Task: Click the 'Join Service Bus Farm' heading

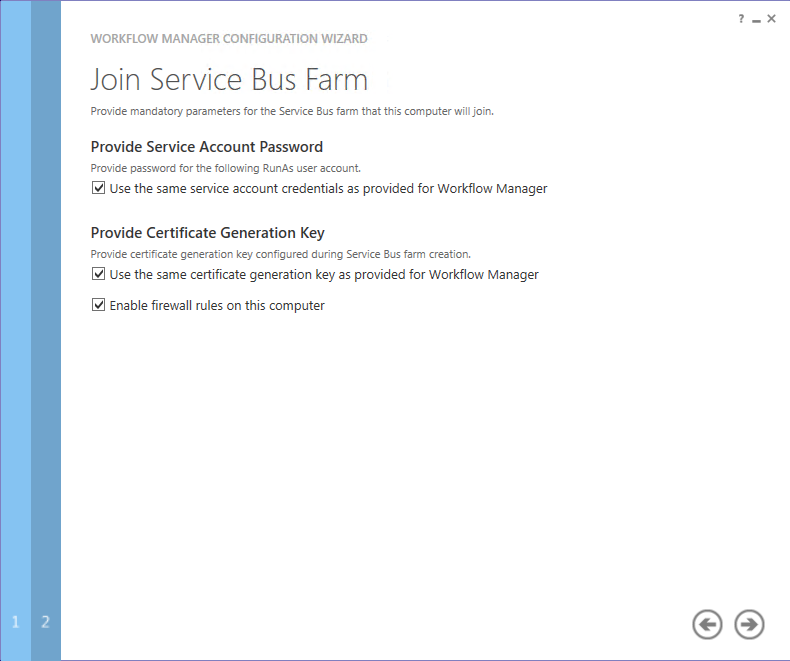Action: [229, 80]
